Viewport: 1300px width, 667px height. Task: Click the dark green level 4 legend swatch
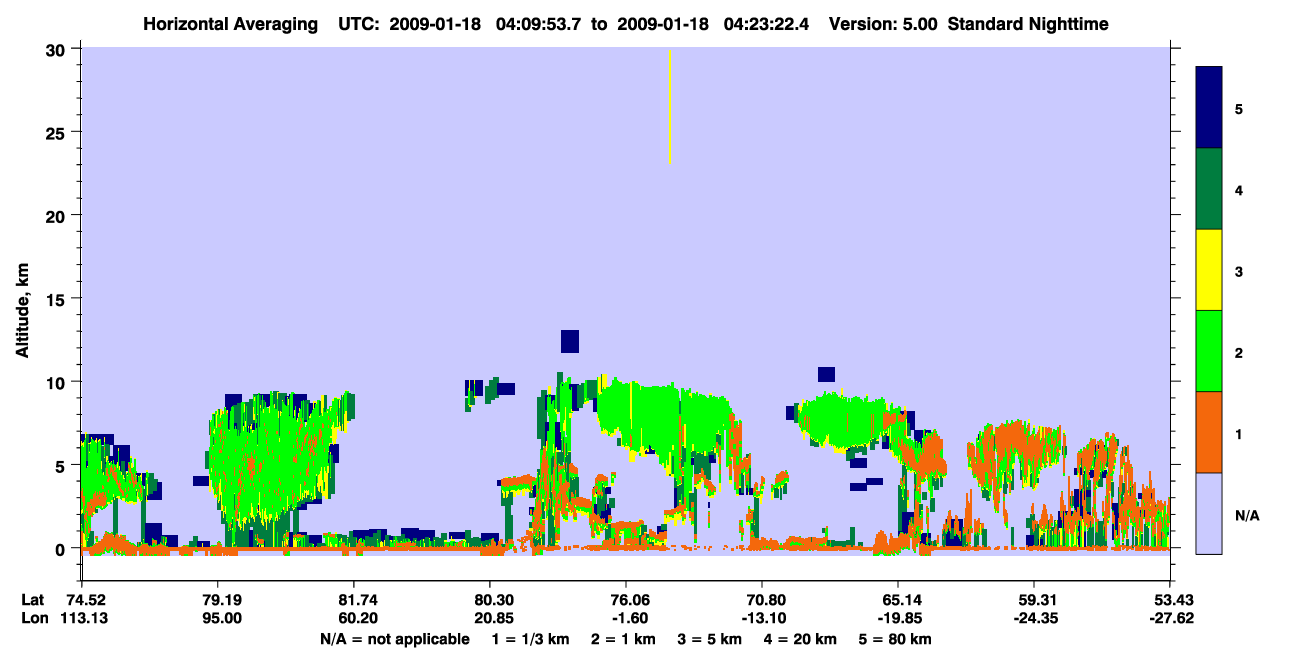pos(1209,189)
